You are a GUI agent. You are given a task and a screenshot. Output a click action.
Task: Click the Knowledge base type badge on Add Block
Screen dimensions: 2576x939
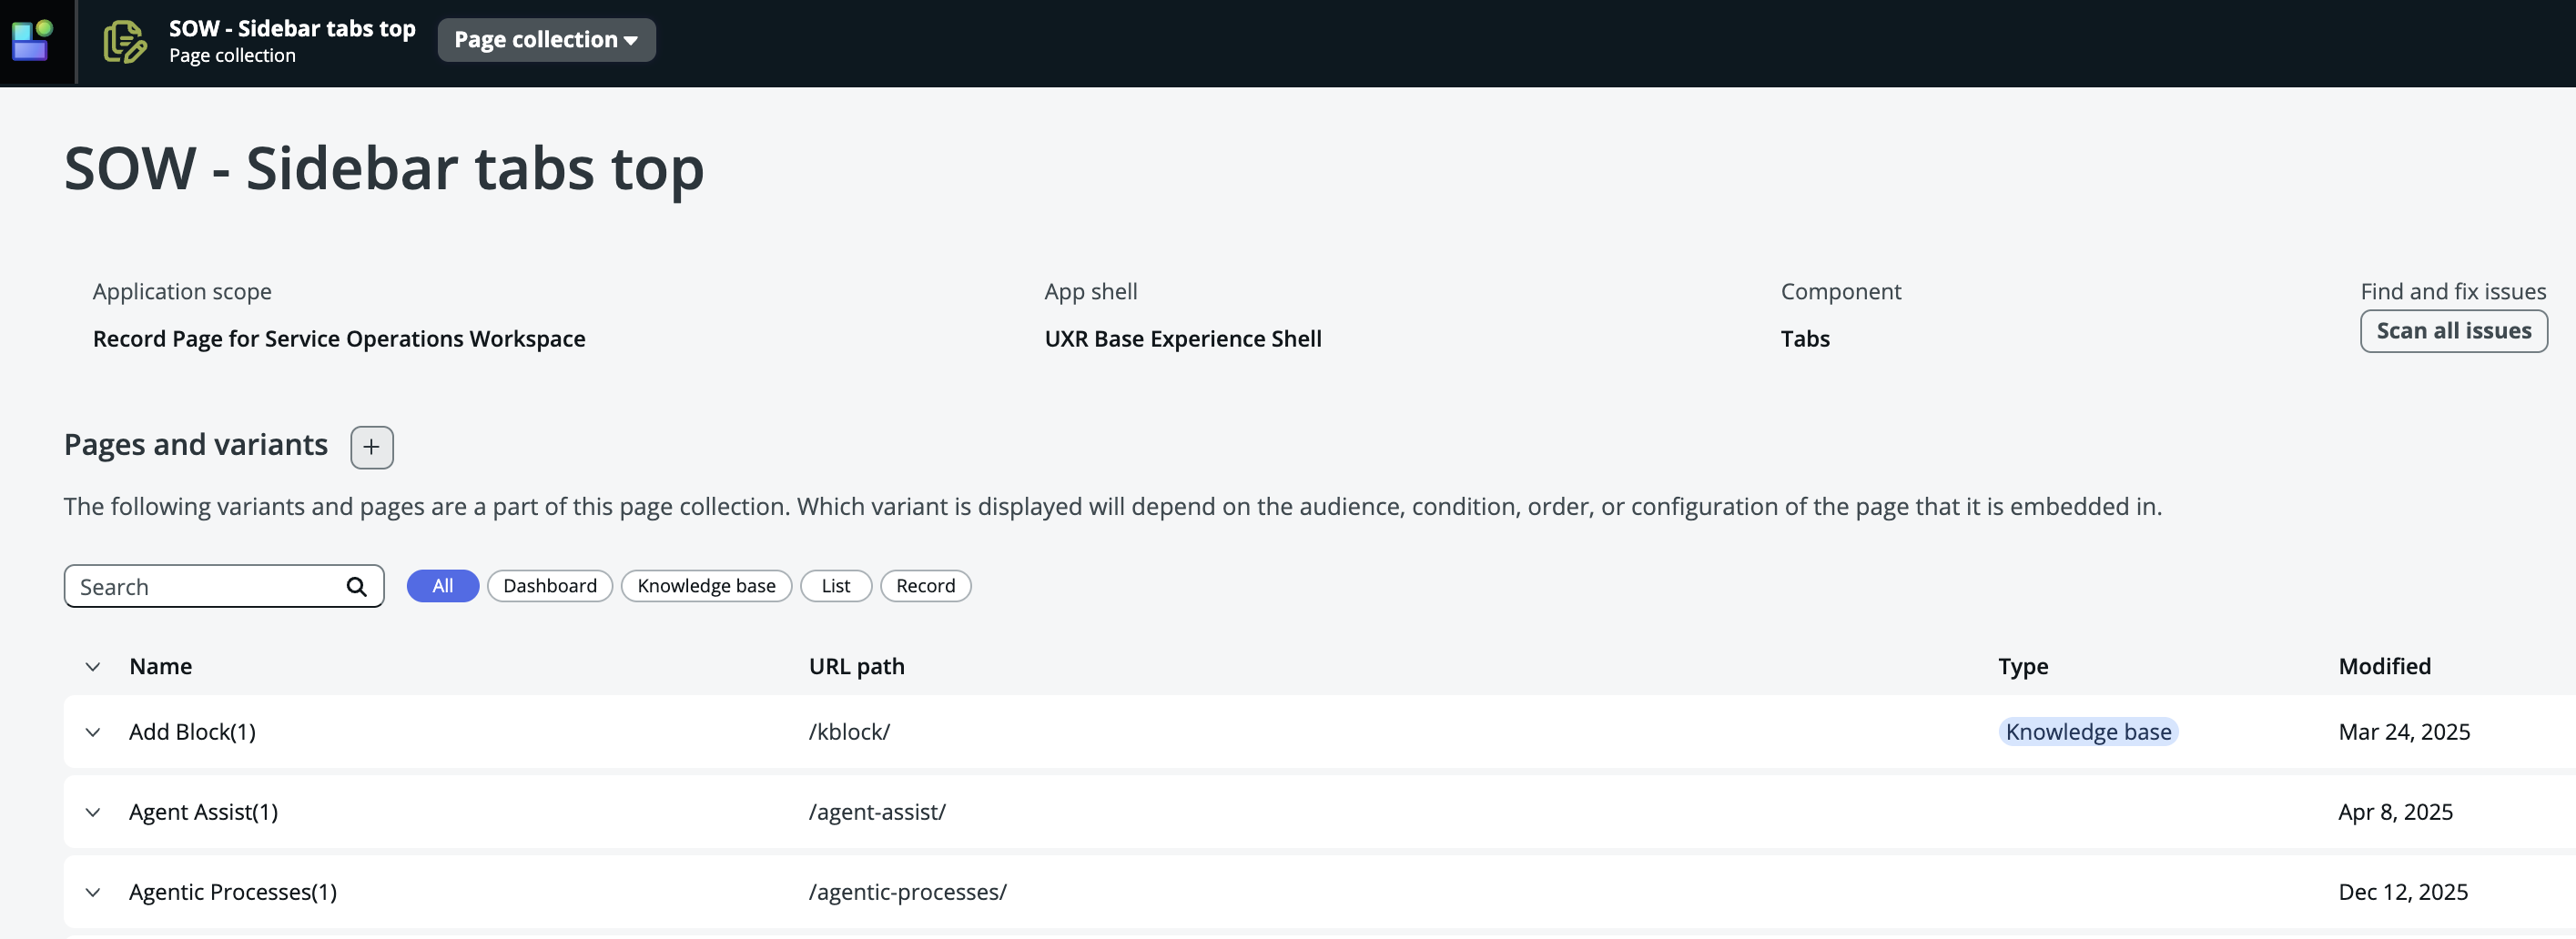2088,732
